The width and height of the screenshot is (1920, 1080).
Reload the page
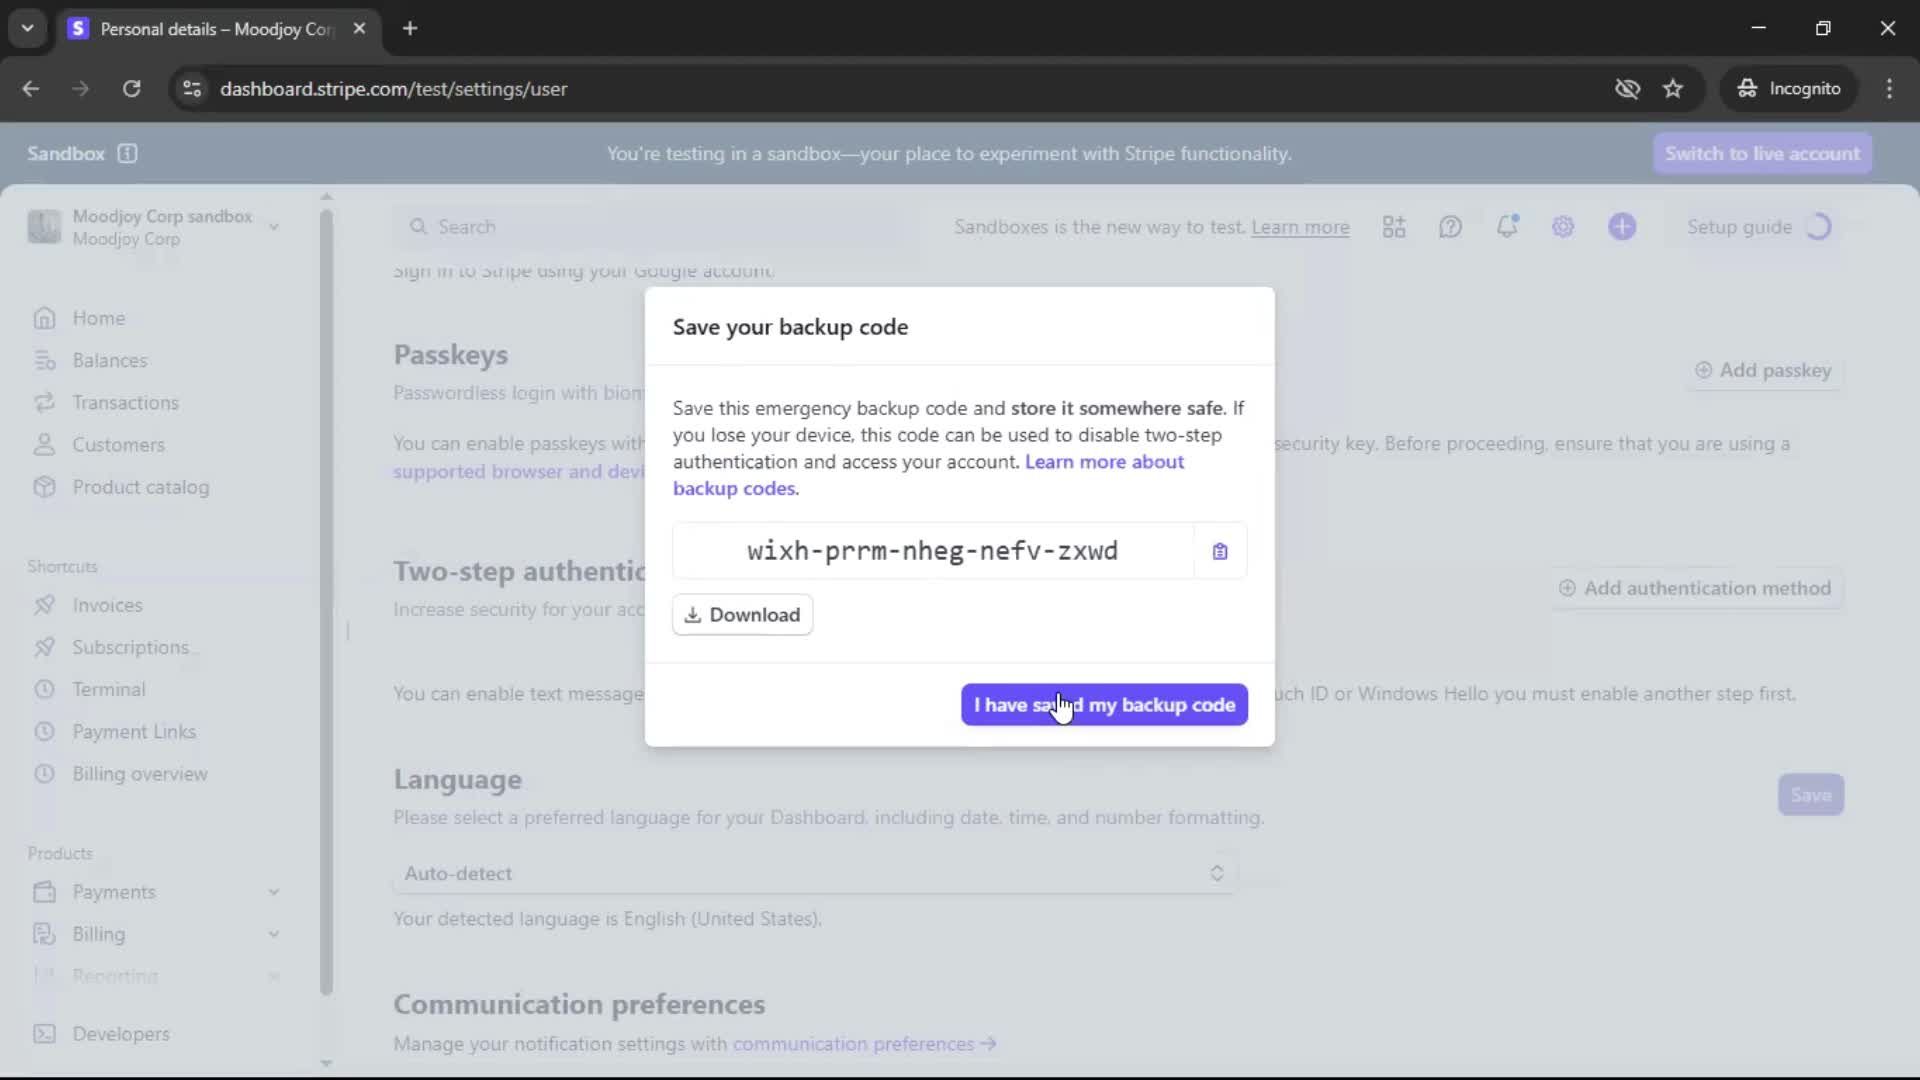click(131, 89)
